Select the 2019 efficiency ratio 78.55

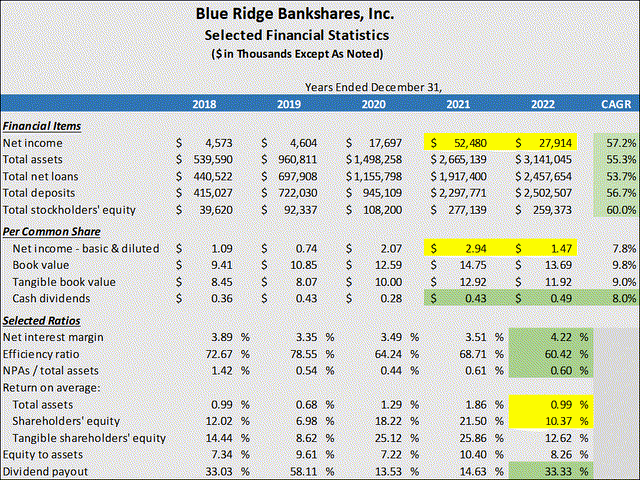(304, 354)
